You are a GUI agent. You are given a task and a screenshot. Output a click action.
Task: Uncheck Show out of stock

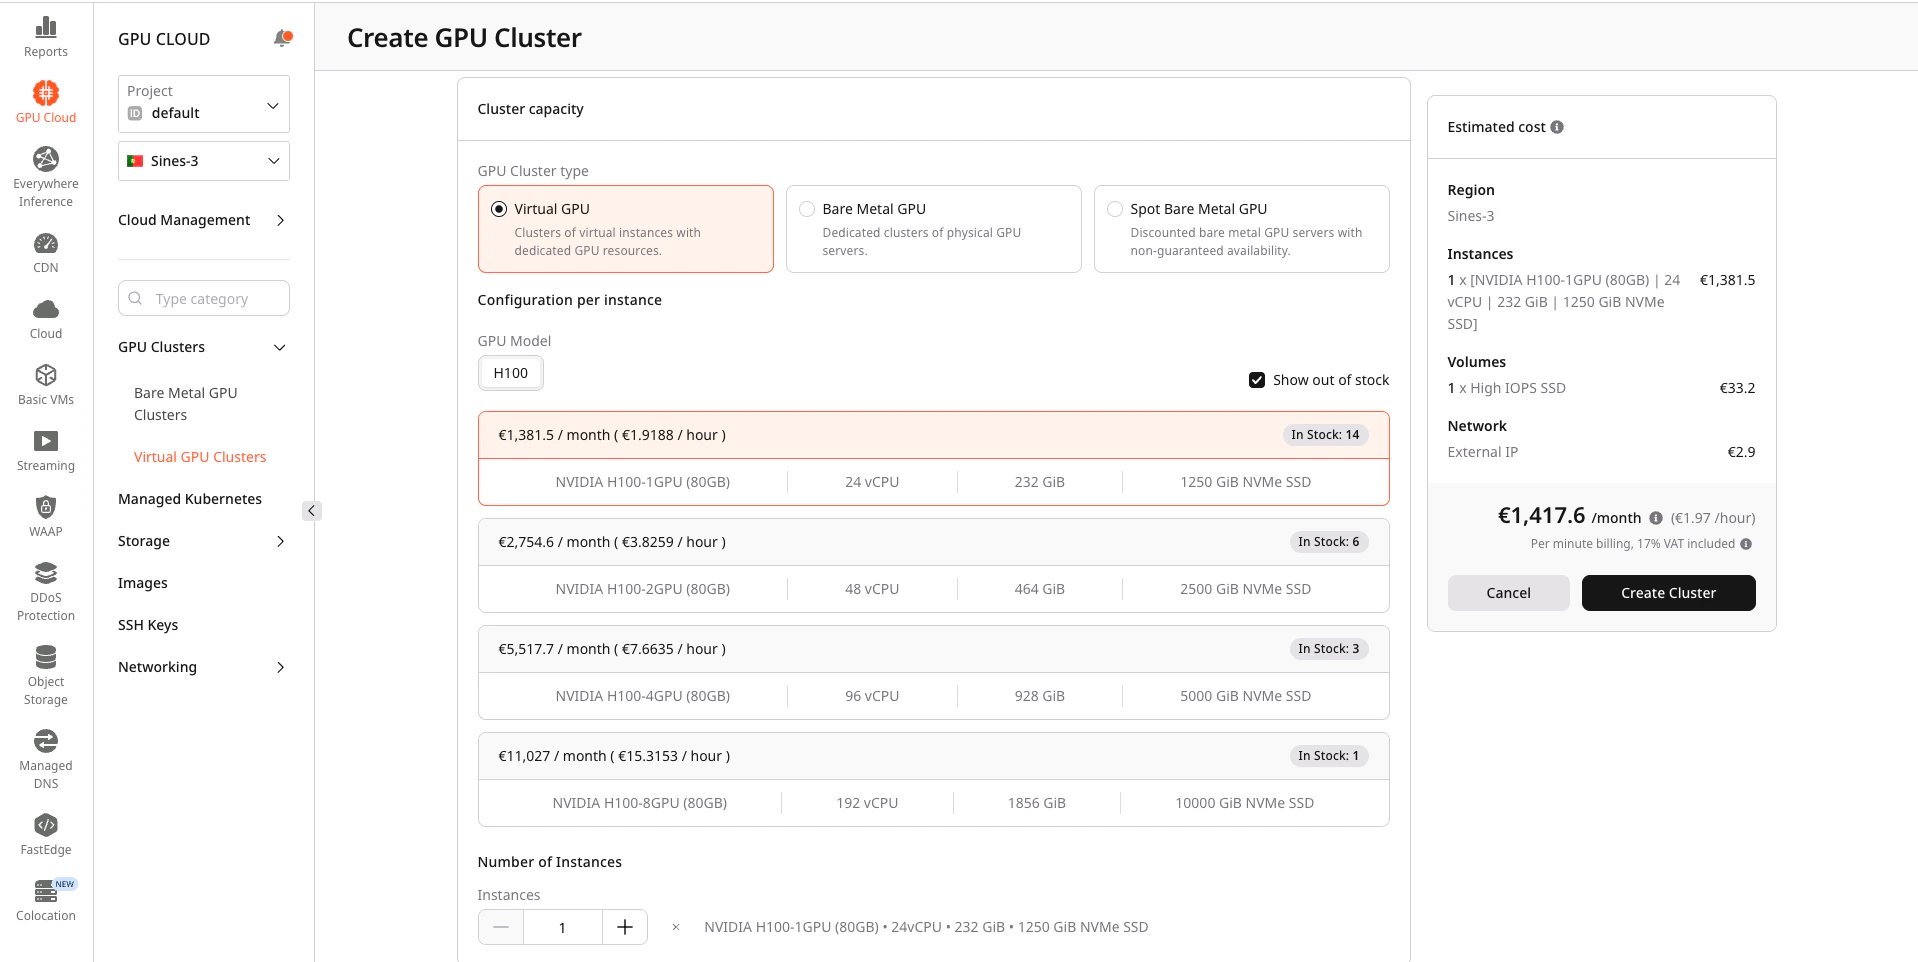point(1257,380)
